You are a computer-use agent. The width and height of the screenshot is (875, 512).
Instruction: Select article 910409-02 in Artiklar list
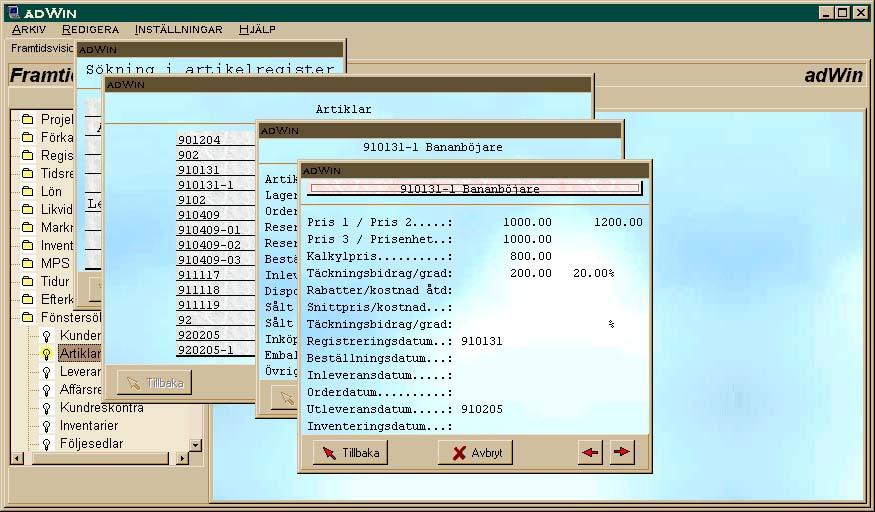pos(215,245)
